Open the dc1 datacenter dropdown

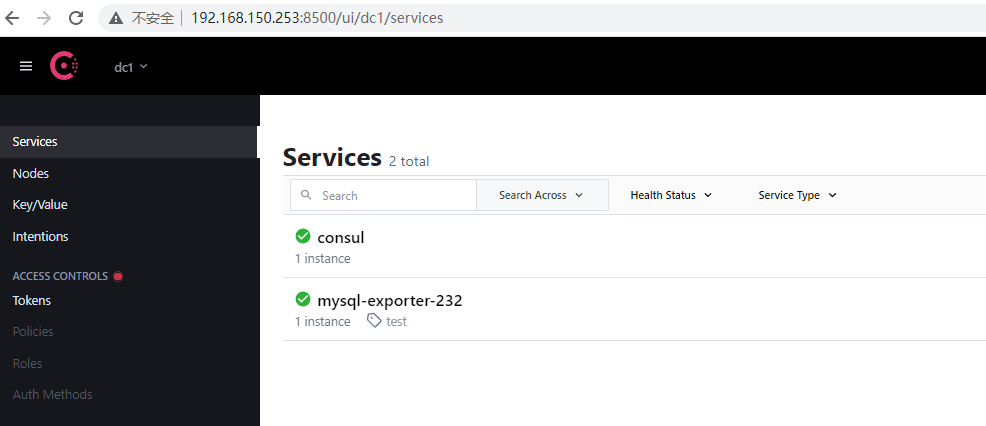coord(130,67)
